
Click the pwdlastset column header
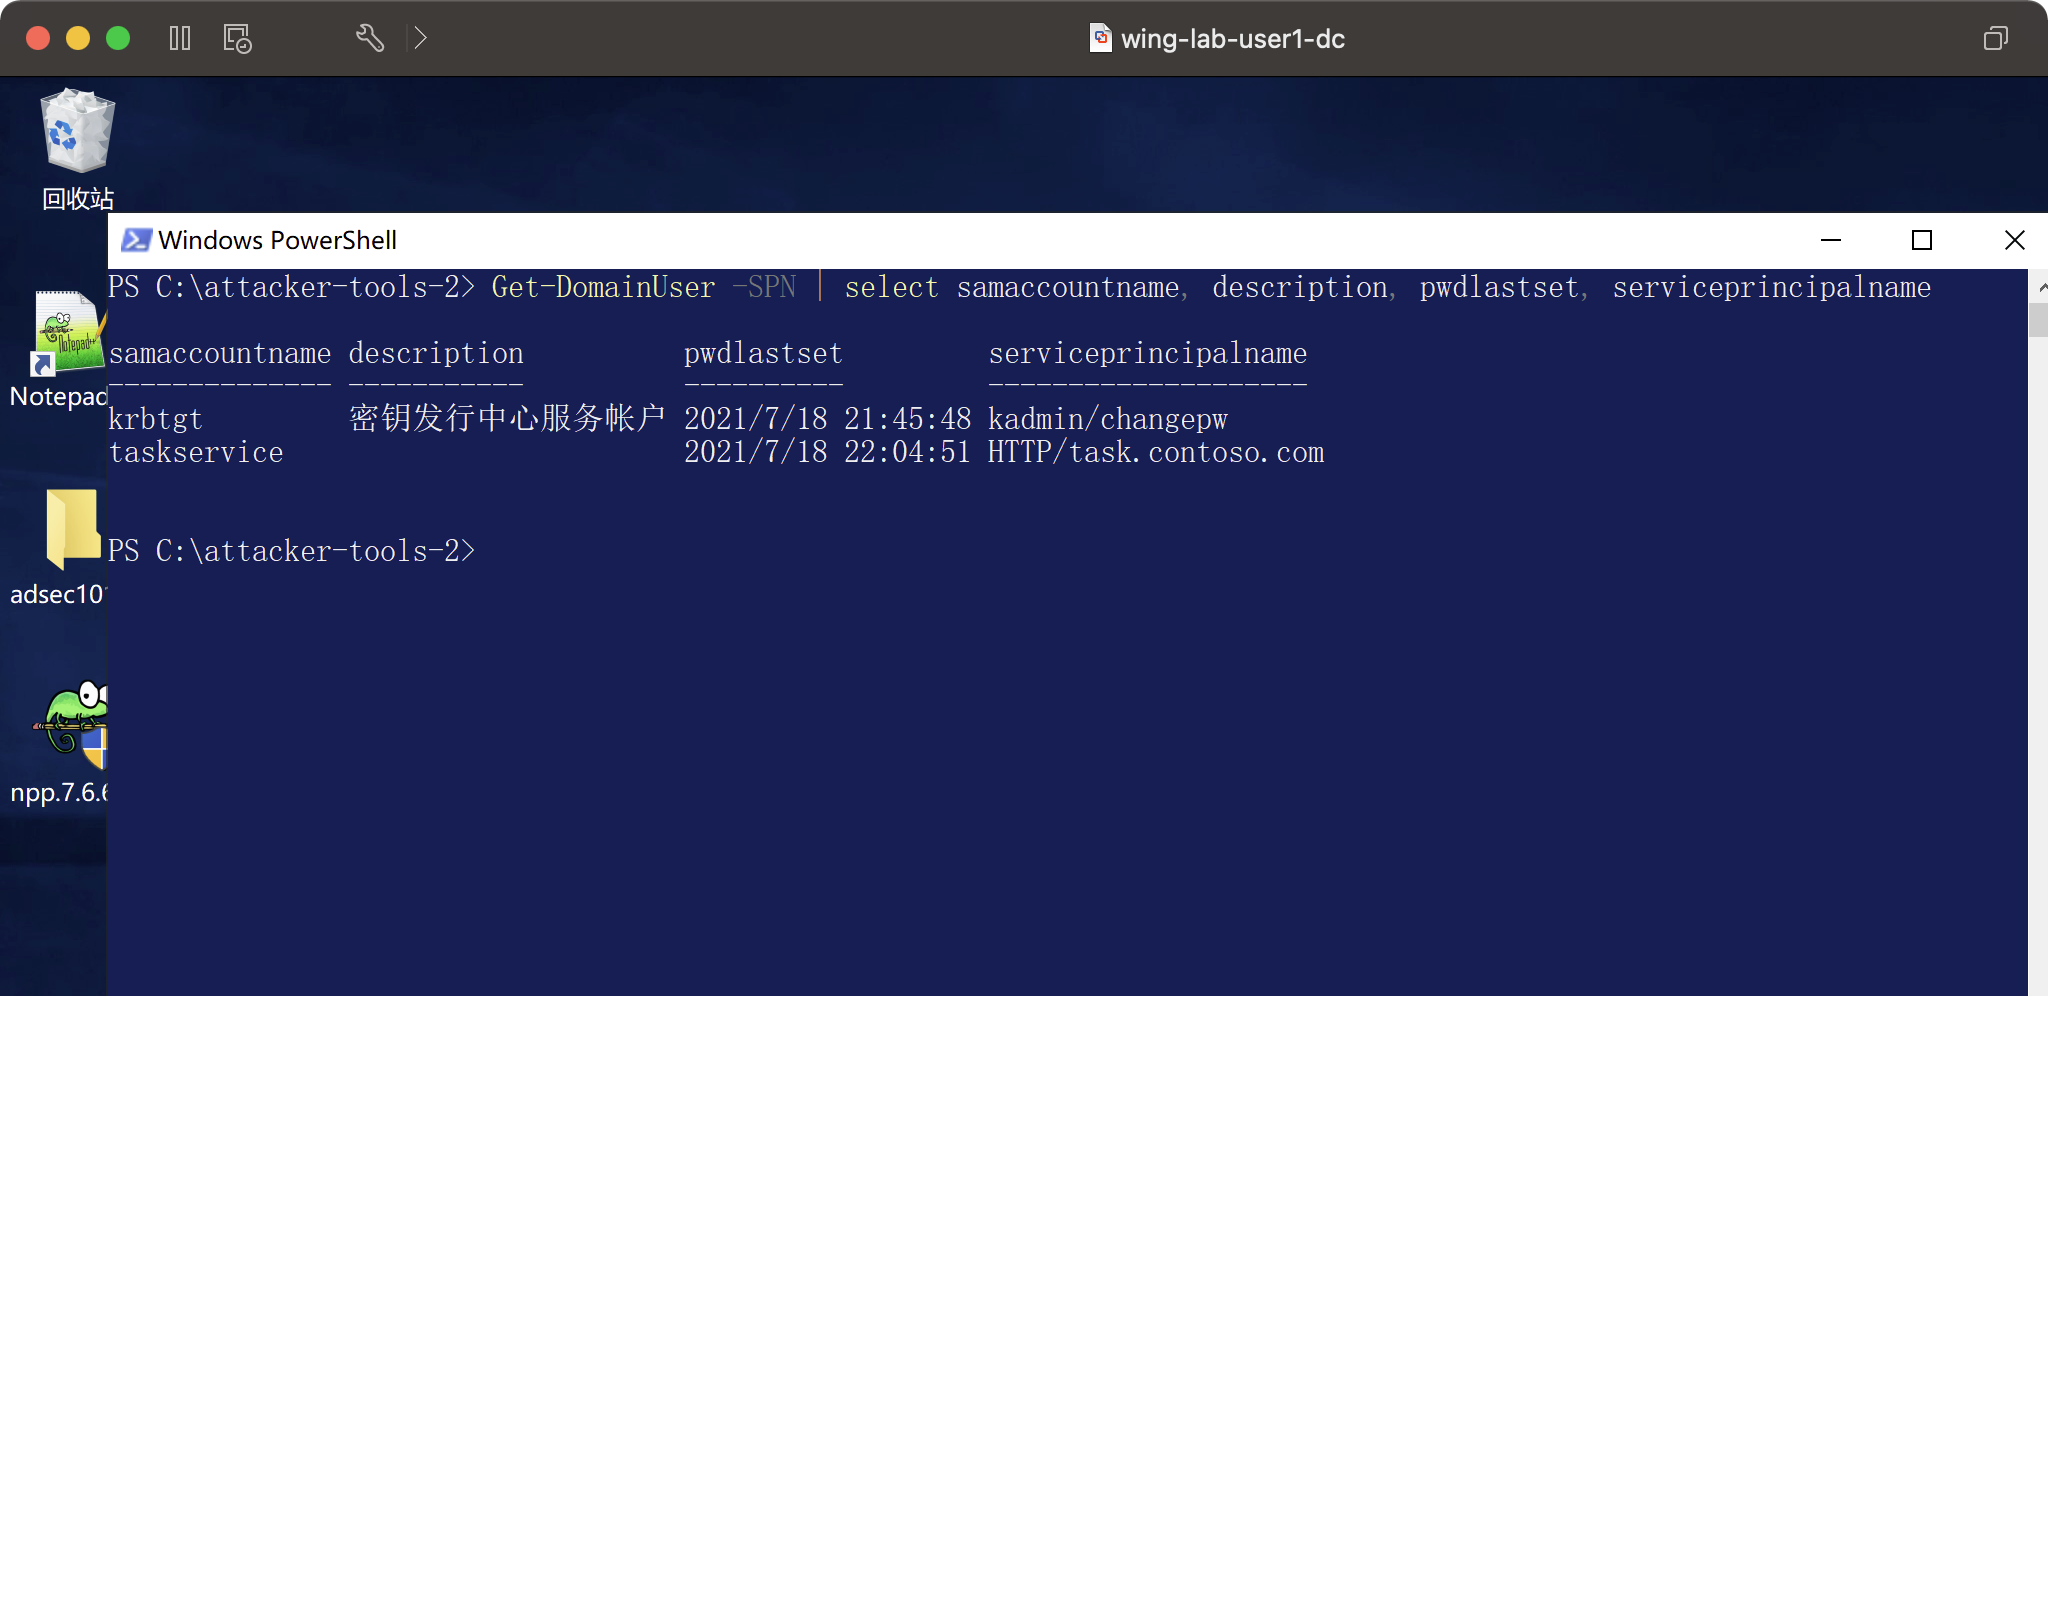tap(763, 354)
